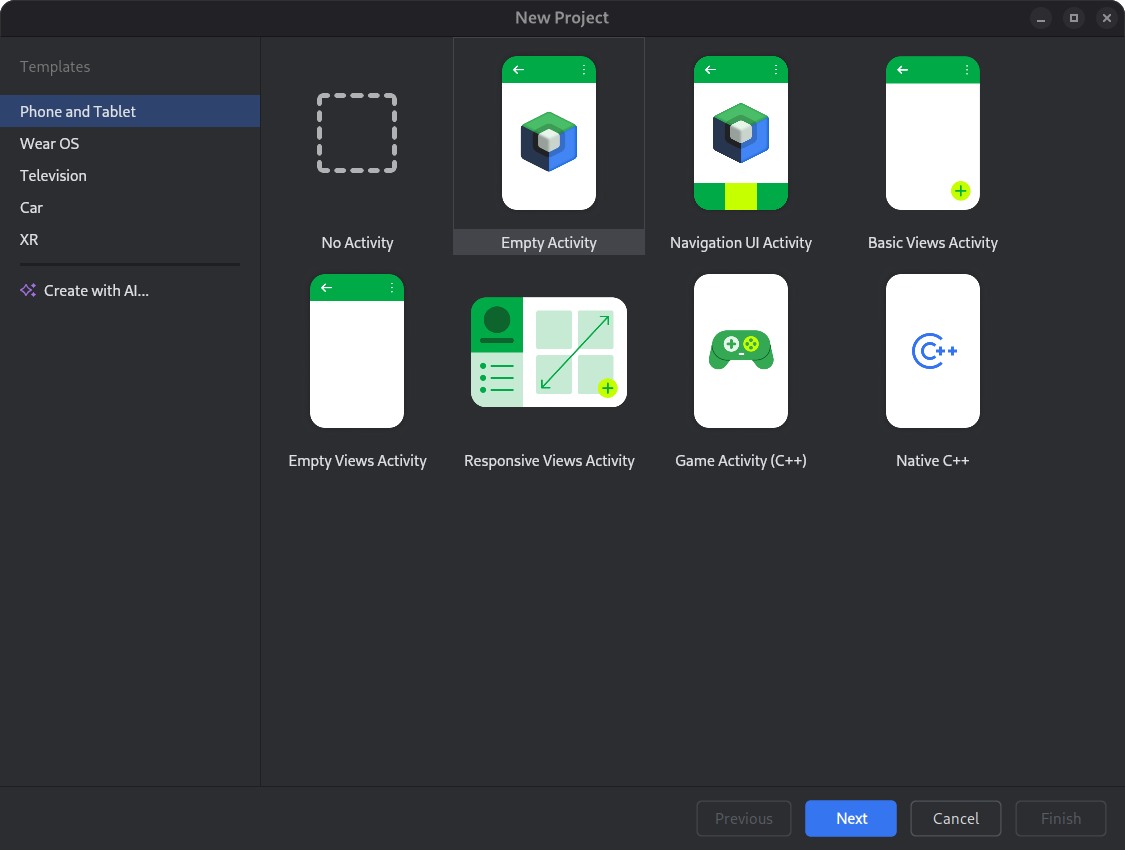
Task: Click the Finish button
Action: (x=1060, y=818)
